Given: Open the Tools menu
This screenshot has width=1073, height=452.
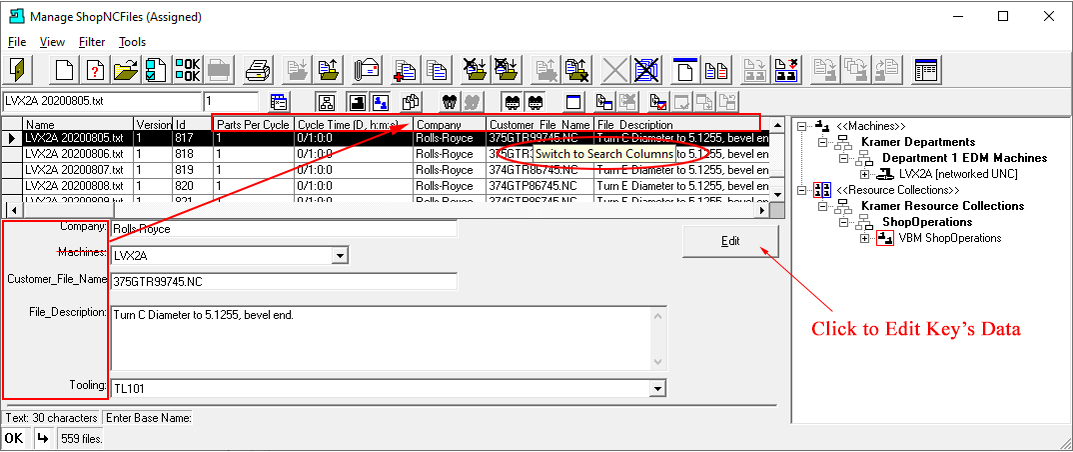Looking at the screenshot, I should click(x=132, y=42).
